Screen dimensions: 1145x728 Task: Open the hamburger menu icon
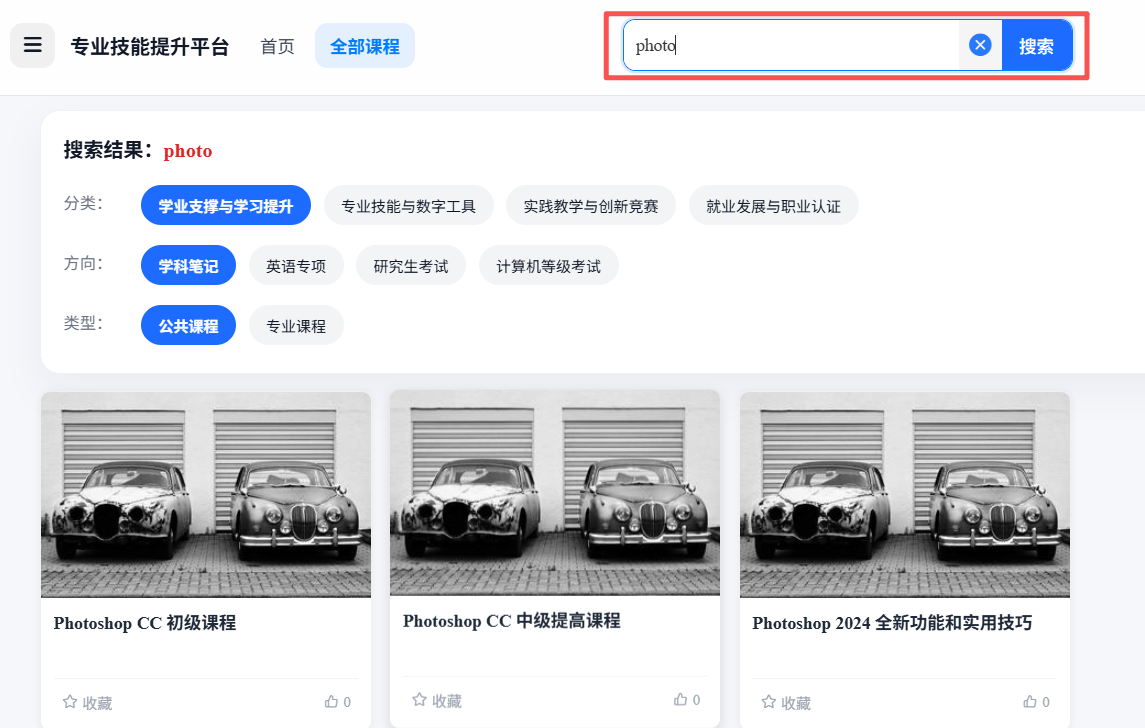32,46
